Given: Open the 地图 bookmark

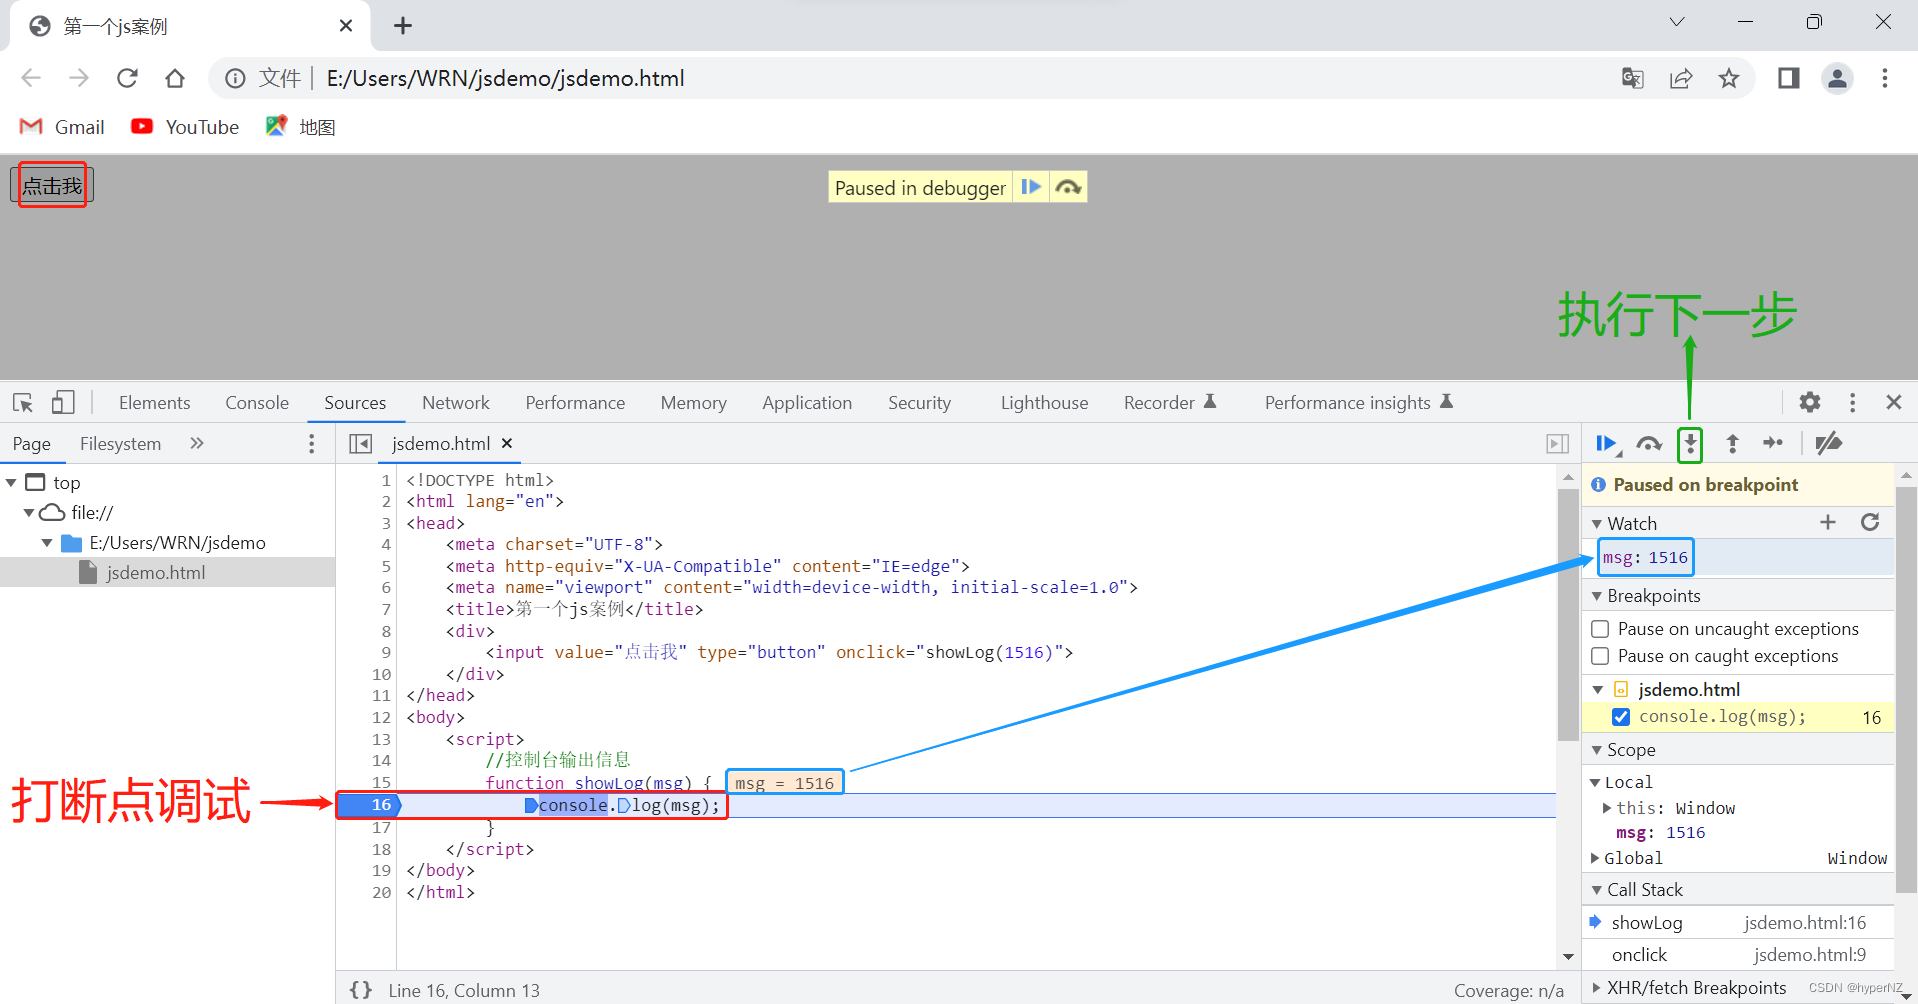Looking at the screenshot, I should pos(300,127).
